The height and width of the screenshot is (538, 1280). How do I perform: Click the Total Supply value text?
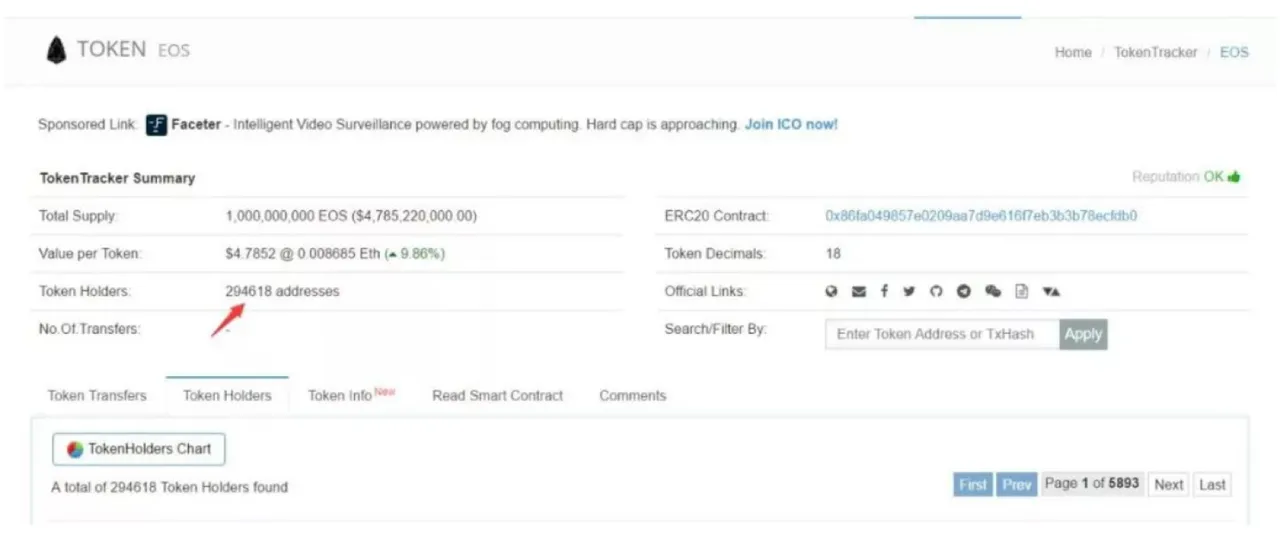(351, 216)
